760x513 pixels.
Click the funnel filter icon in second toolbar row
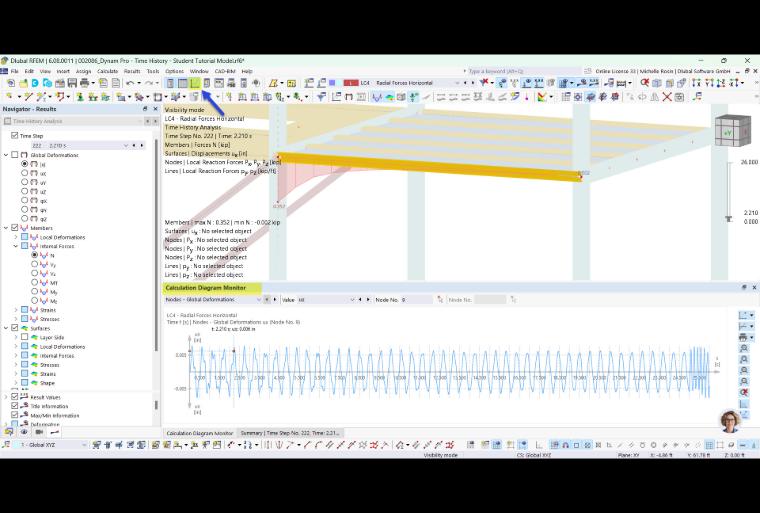(x=320, y=97)
